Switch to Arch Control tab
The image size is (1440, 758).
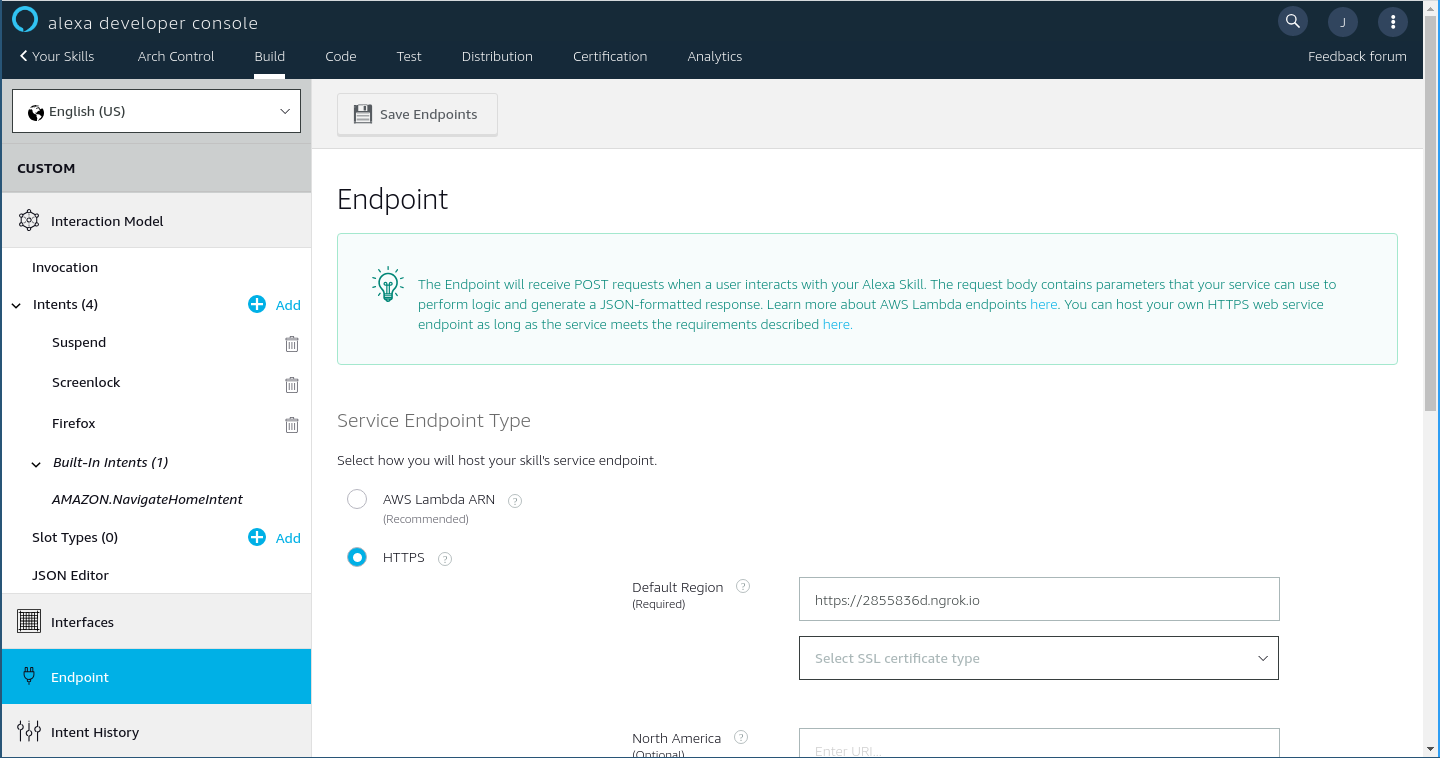coord(176,56)
